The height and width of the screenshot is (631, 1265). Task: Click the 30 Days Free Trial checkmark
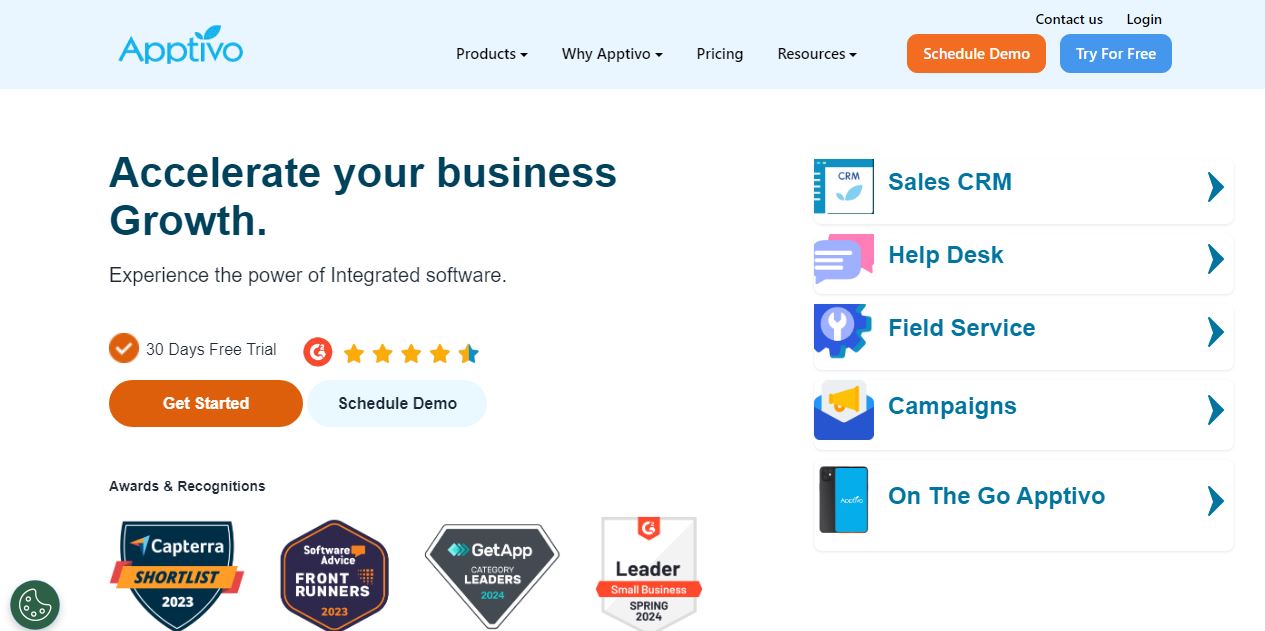(123, 349)
